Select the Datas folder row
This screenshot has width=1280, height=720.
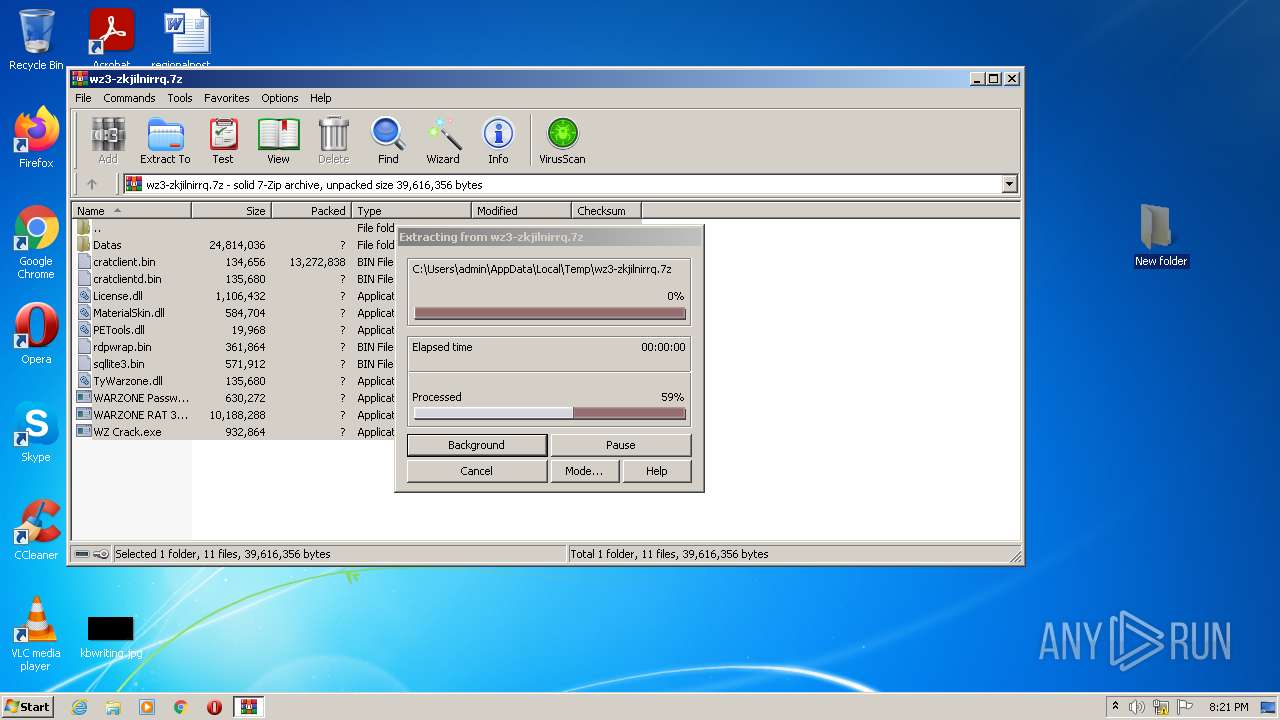235,245
